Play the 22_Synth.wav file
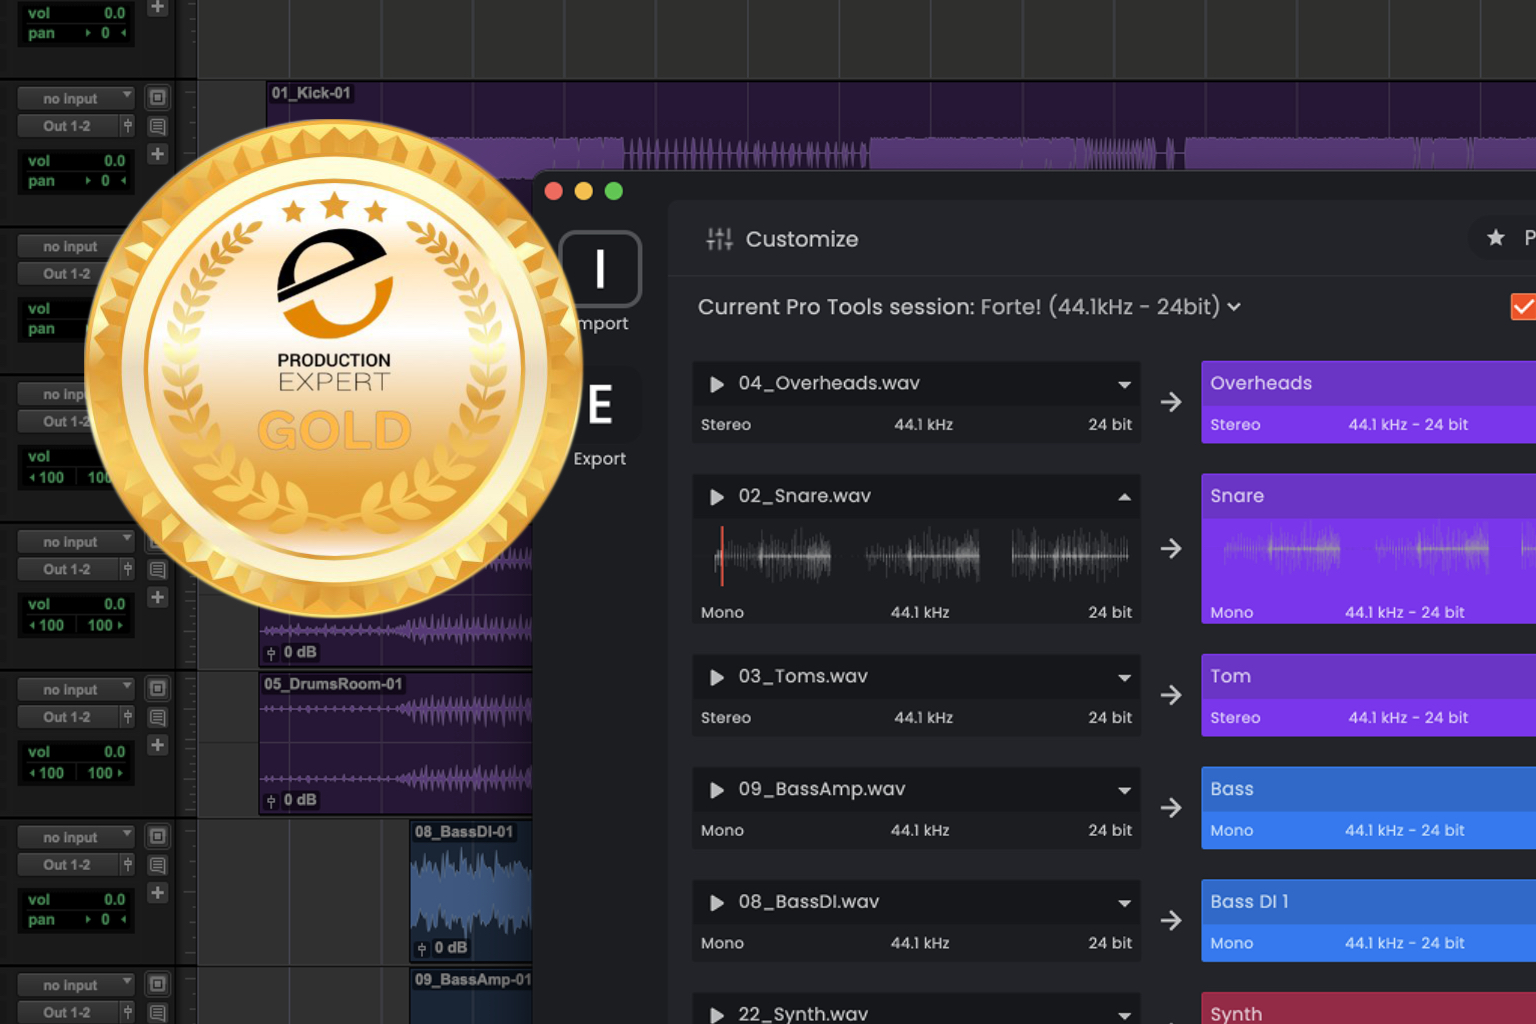 point(716,1015)
